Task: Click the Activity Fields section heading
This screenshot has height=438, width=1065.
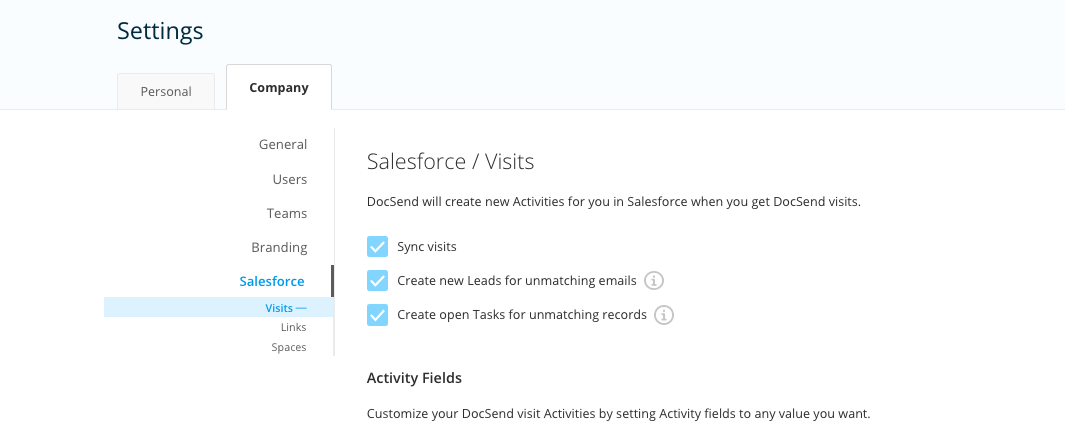Action: pos(414,378)
